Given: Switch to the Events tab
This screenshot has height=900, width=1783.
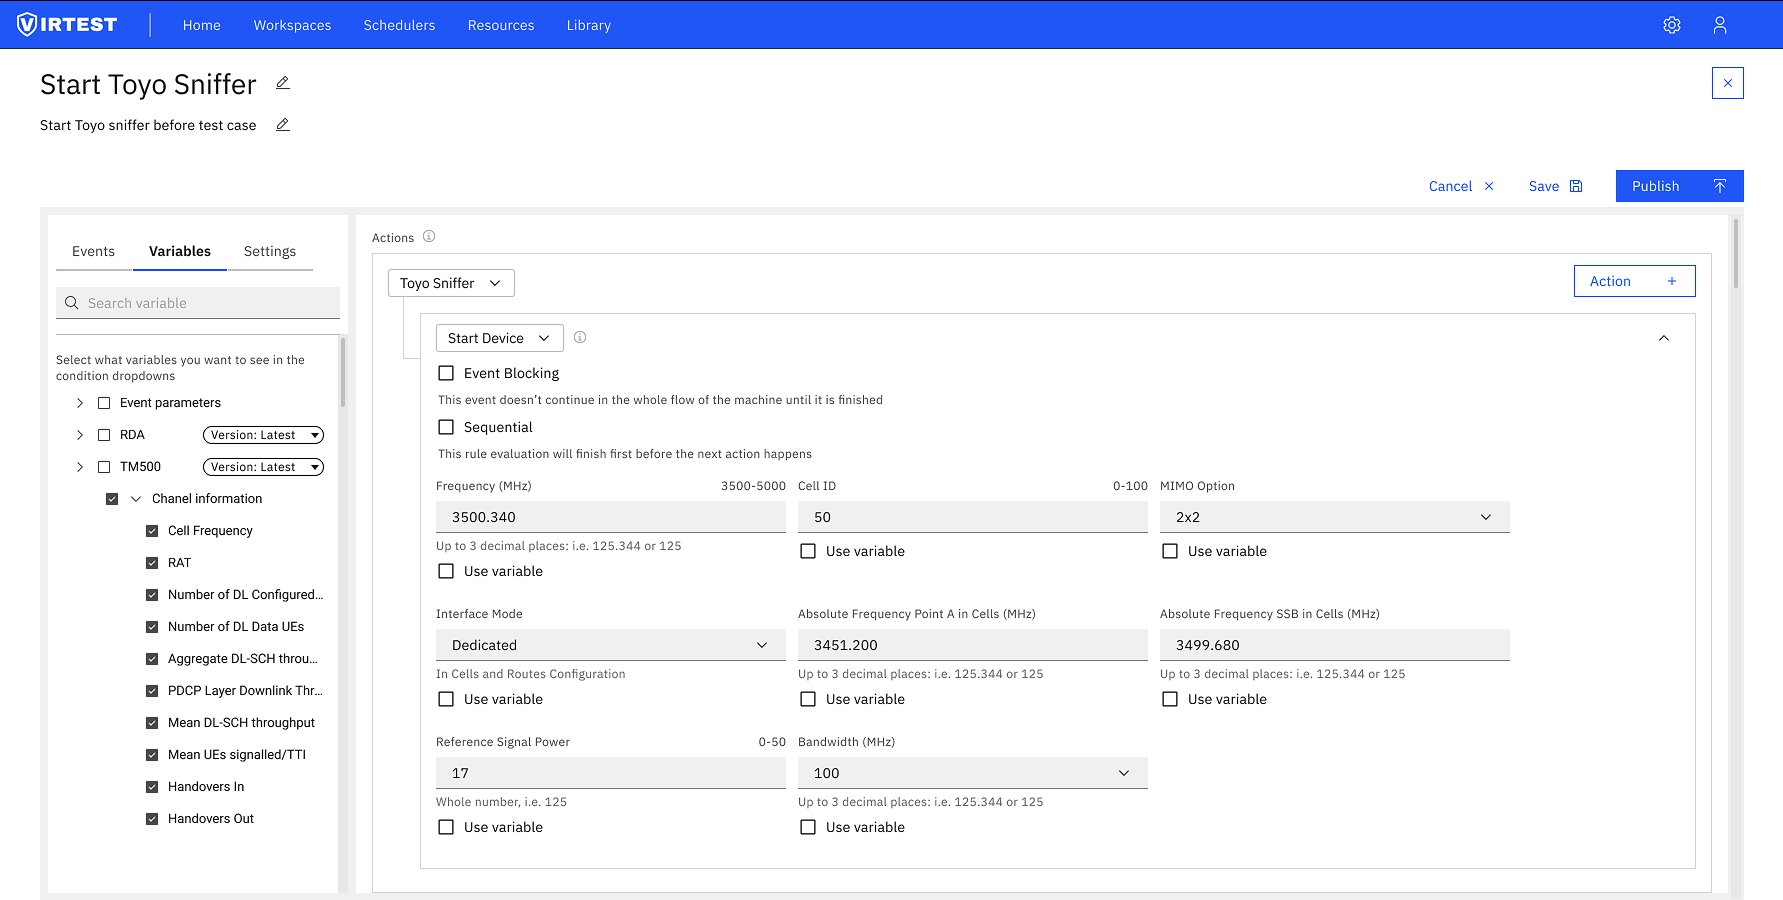Looking at the screenshot, I should (x=93, y=251).
